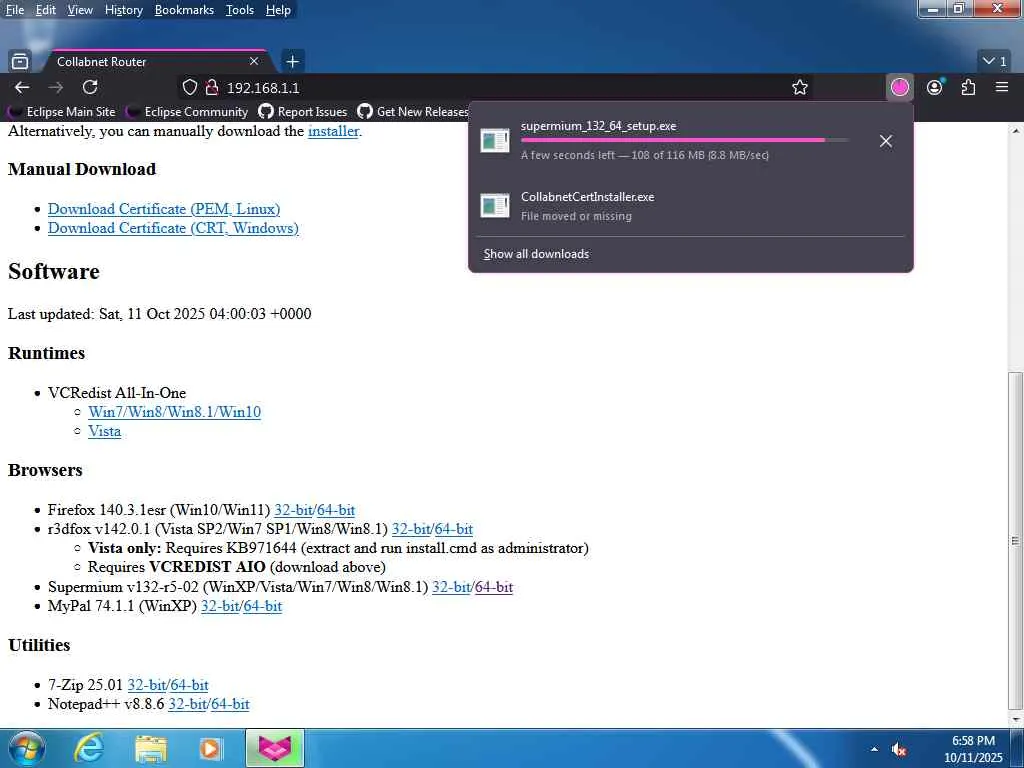Open the tracking protection shield icon
The image size is (1024, 768).
pyautogui.click(x=189, y=88)
